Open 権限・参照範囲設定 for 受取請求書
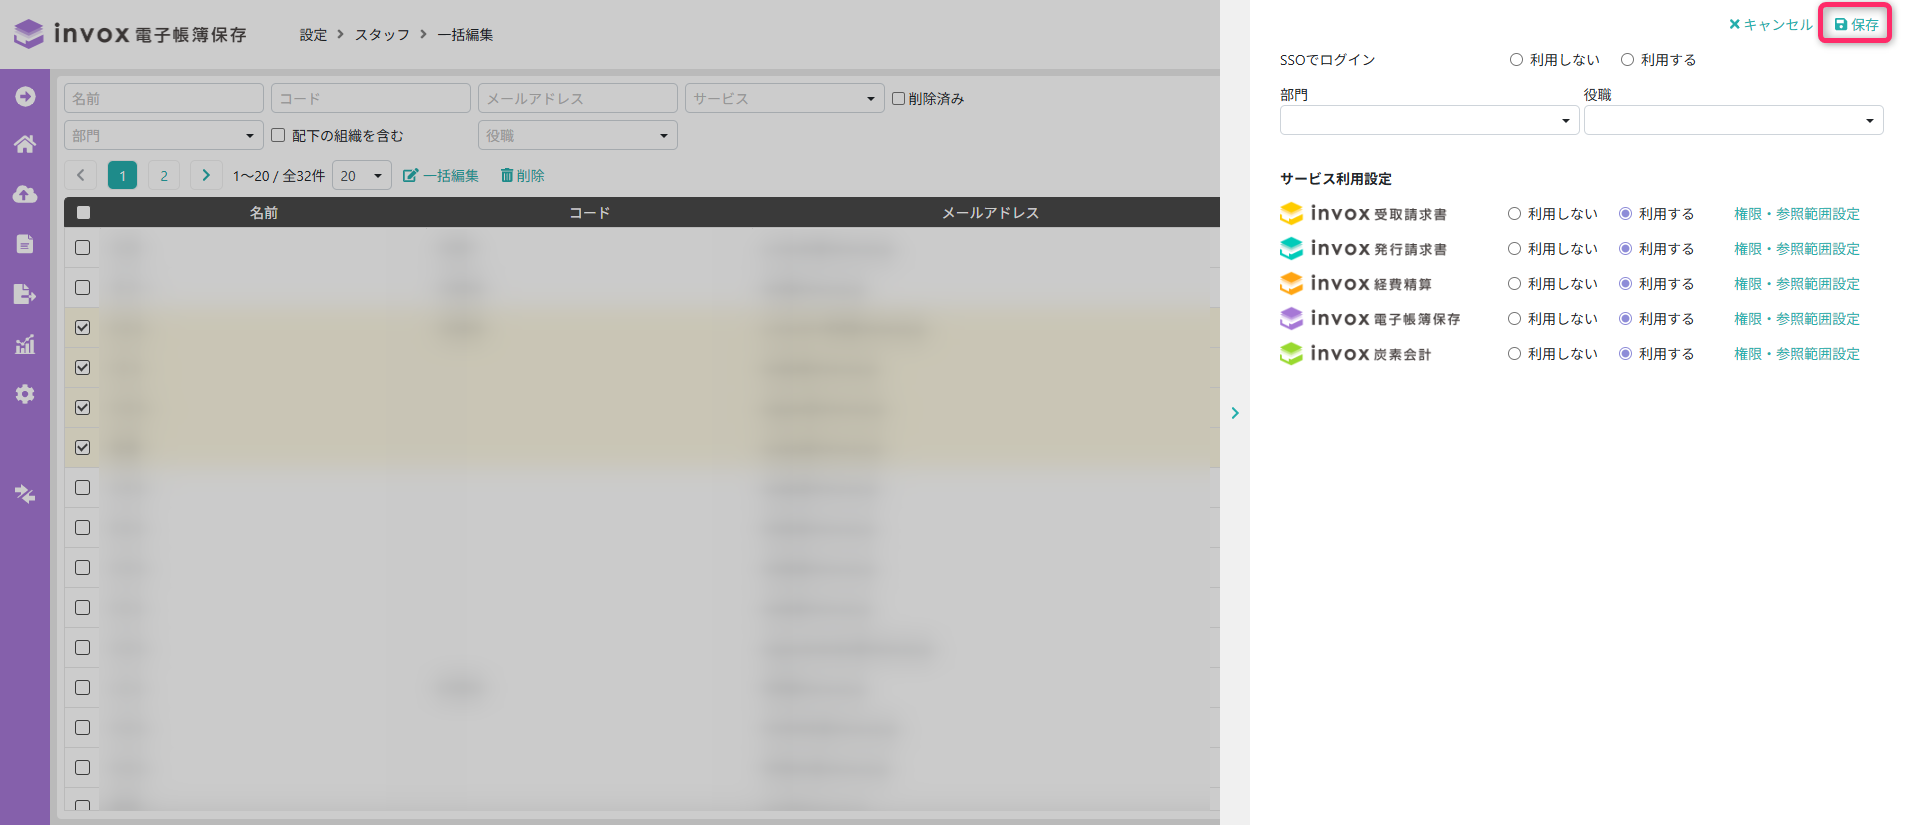The image size is (1920, 825). pos(1797,214)
